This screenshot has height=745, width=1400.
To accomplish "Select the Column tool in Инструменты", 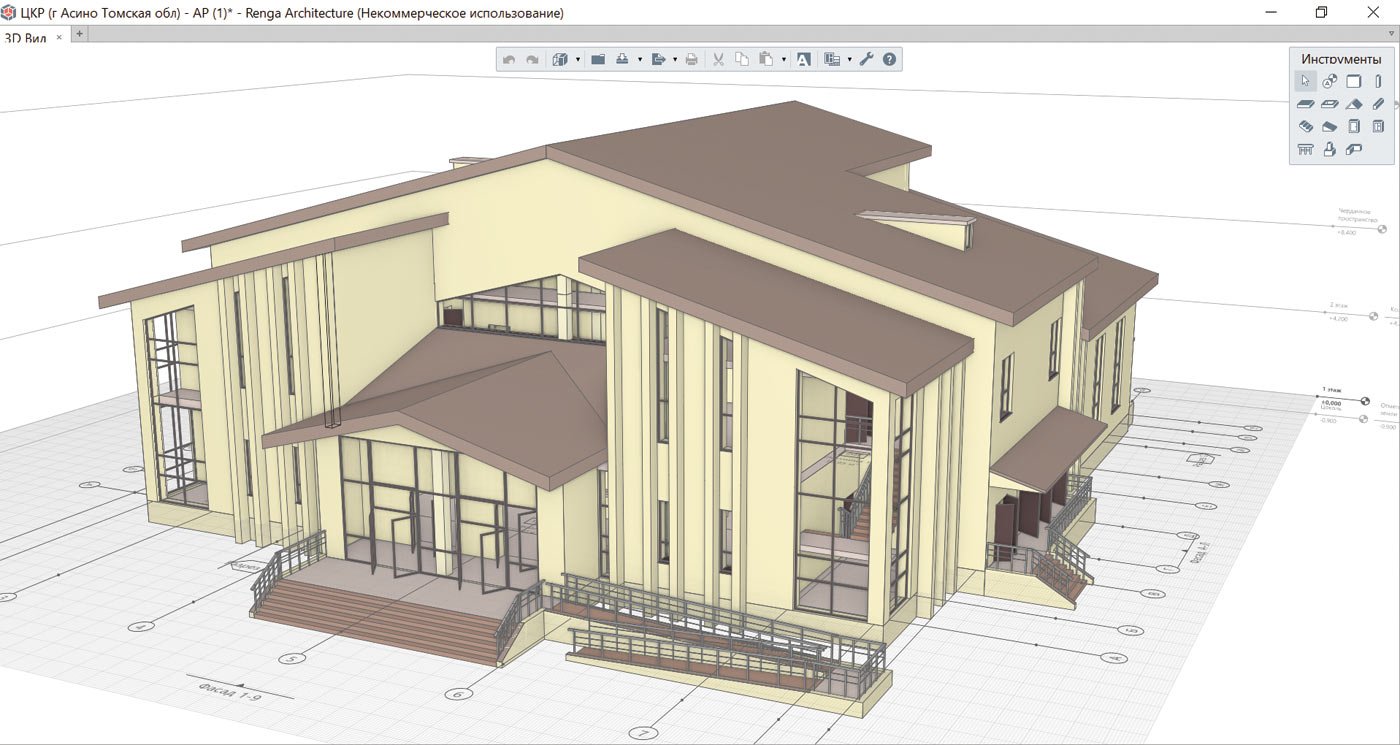I will tap(1378, 82).
